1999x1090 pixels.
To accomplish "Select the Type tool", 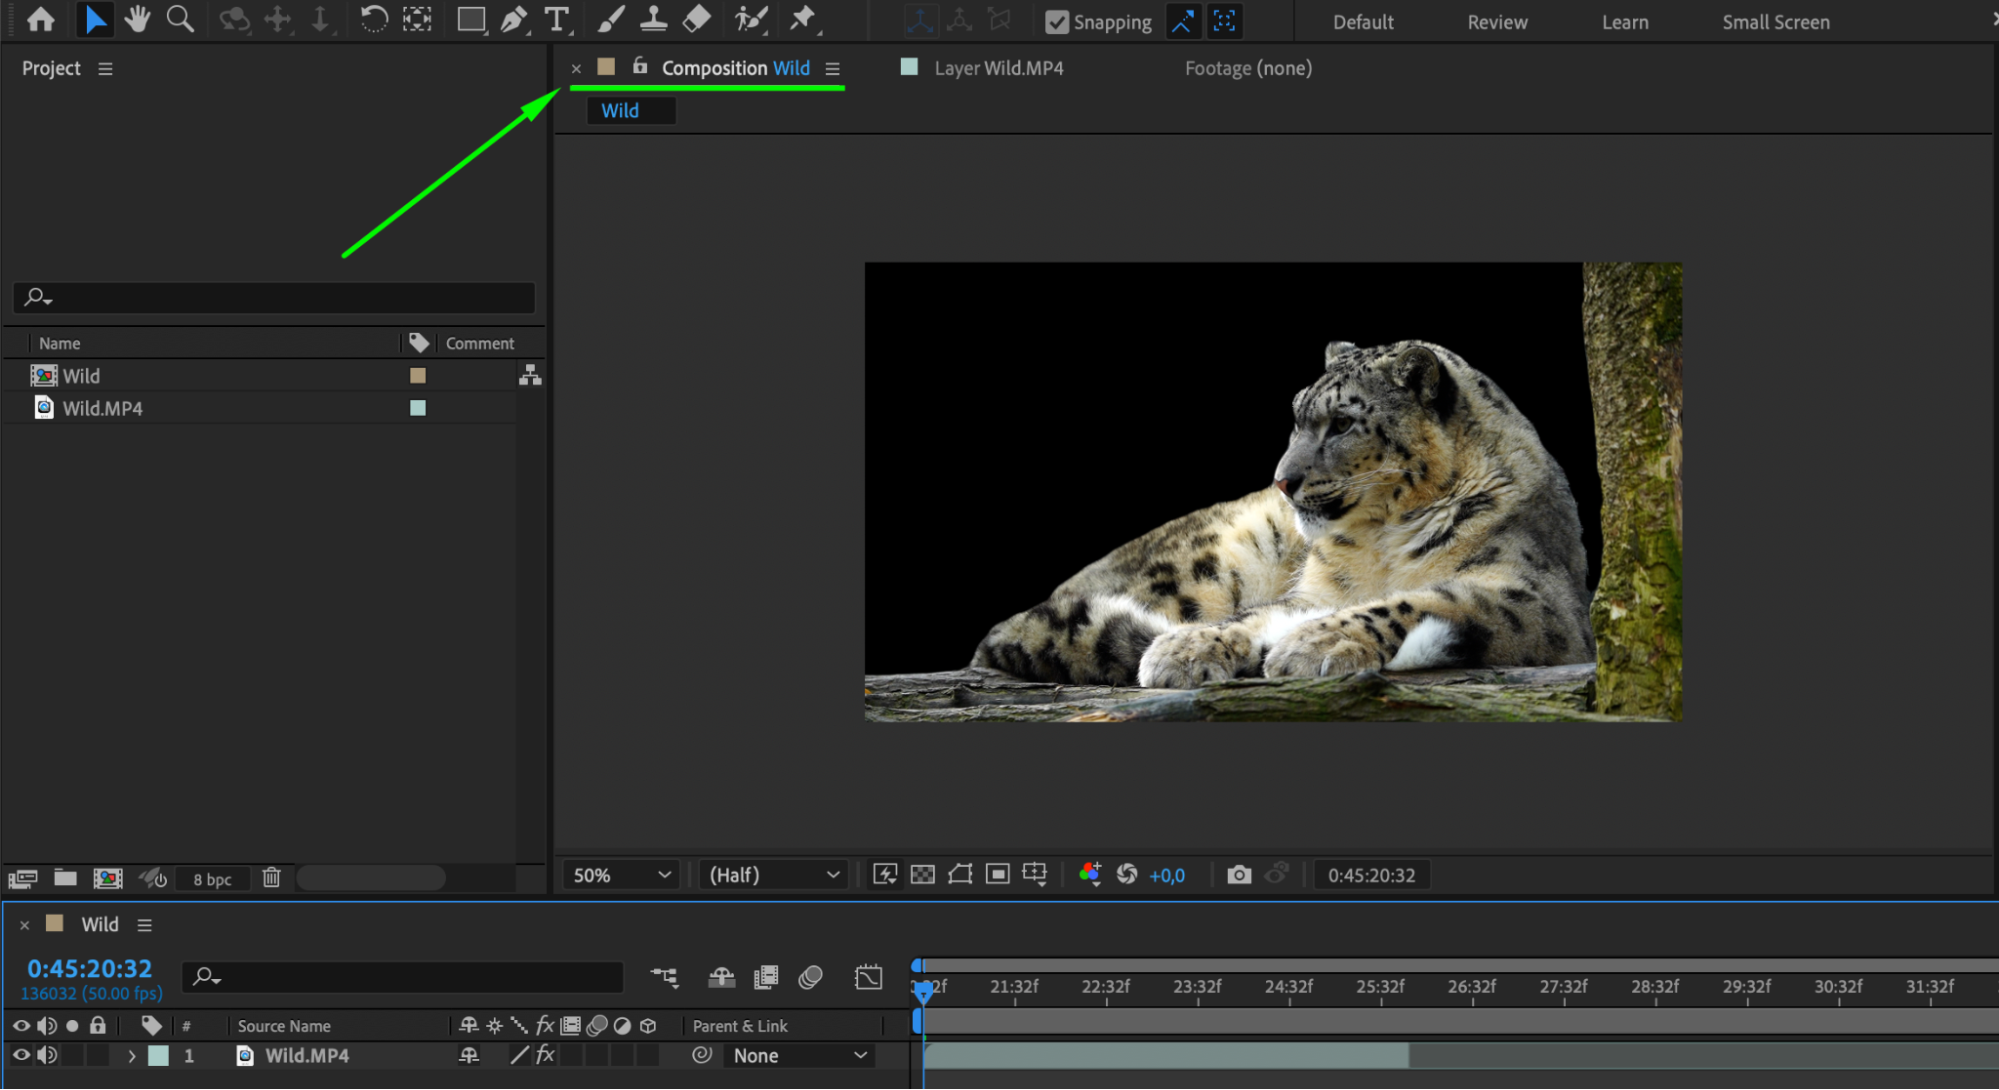I will (x=556, y=19).
